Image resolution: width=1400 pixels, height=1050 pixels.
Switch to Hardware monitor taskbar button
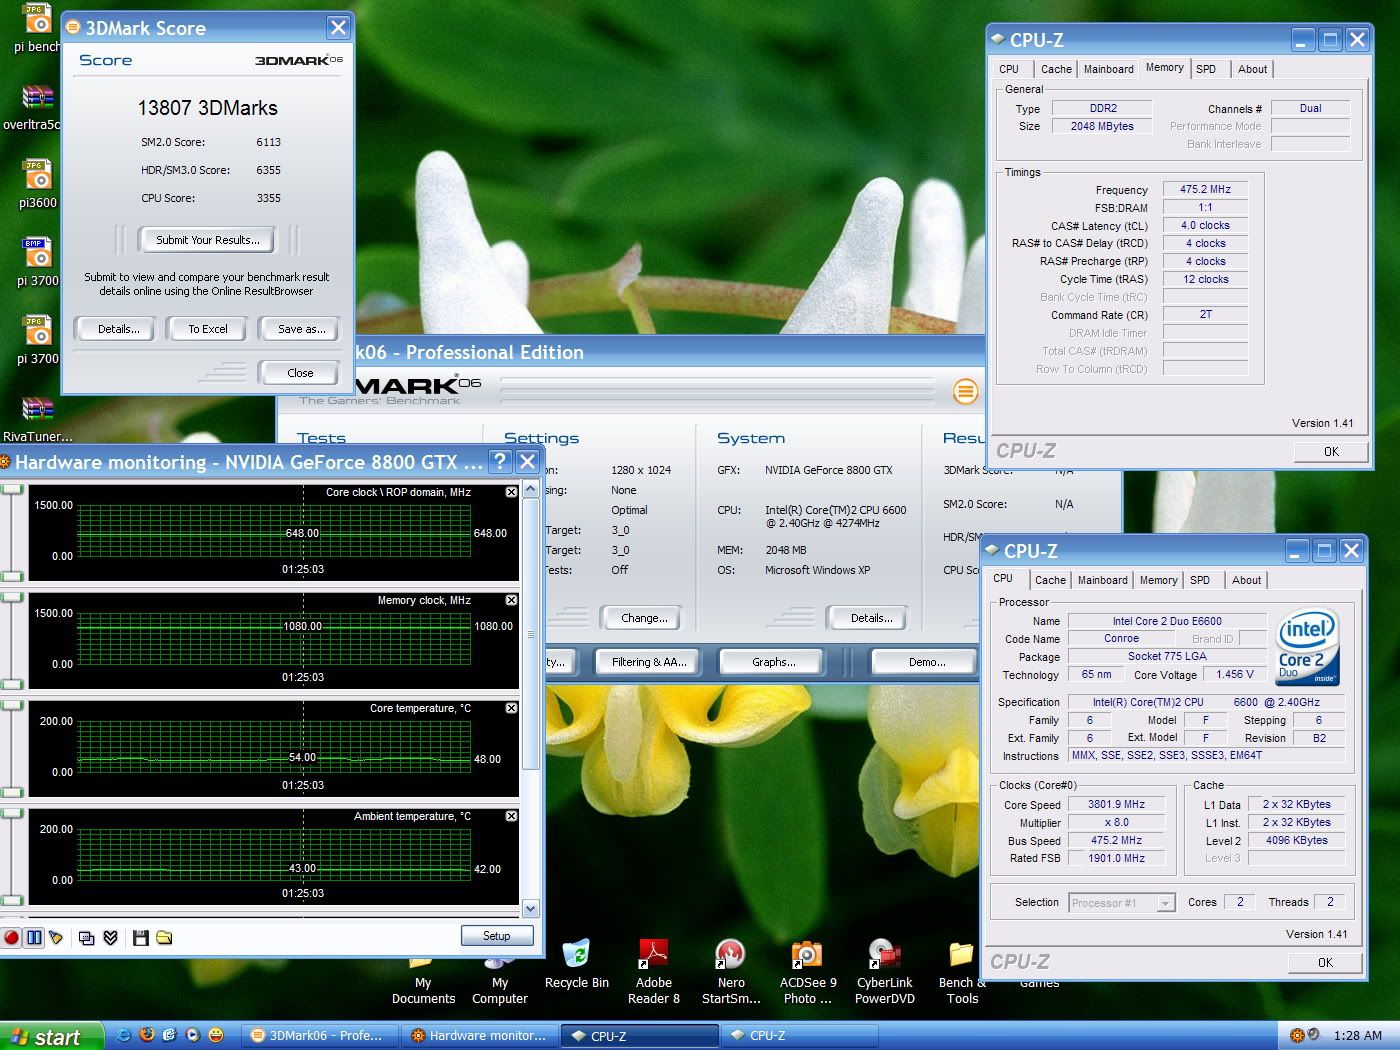point(480,1036)
